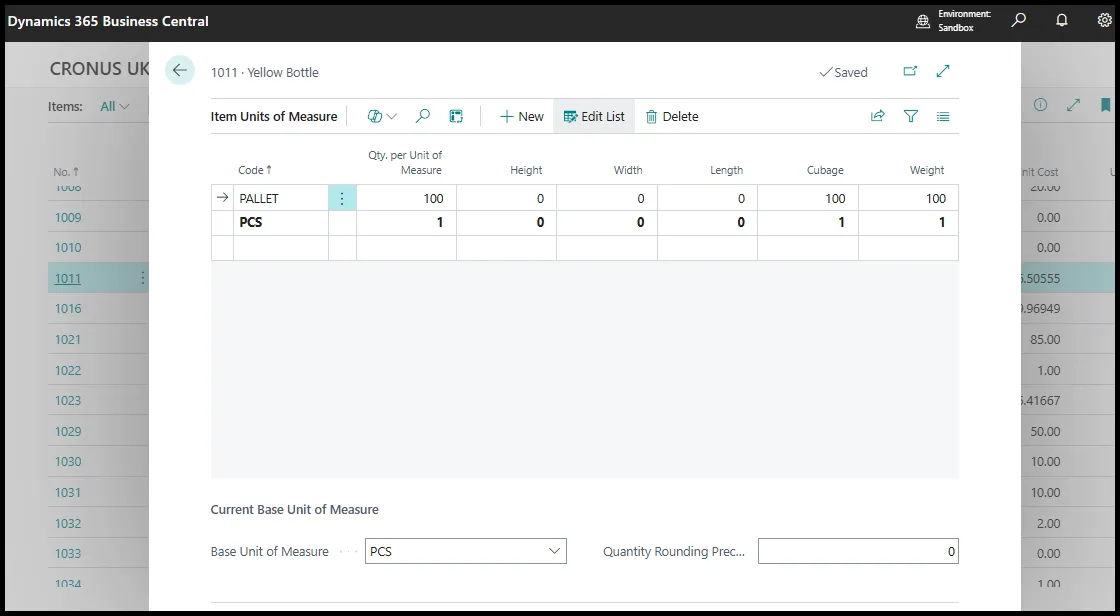The height and width of the screenshot is (616, 1120).
Task: Click the bookmark icon in the background page
Action: tap(1106, 105)
